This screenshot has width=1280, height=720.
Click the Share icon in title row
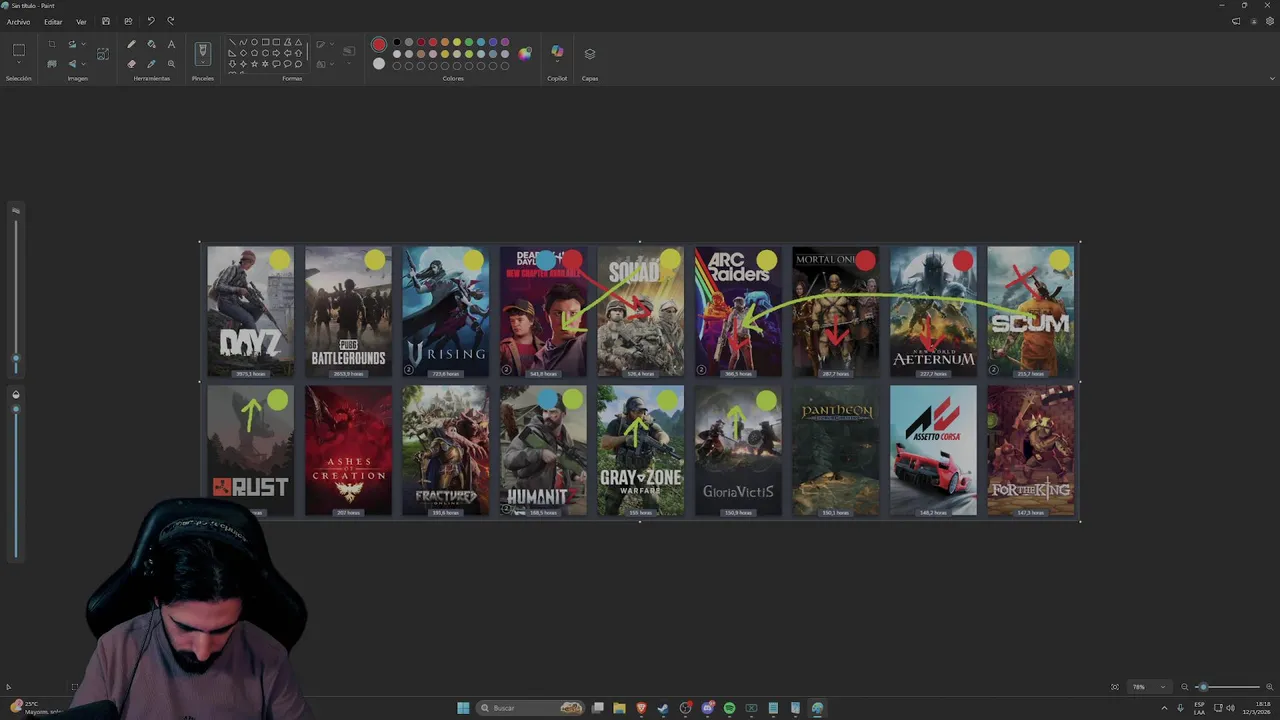[x=128, y=21]
